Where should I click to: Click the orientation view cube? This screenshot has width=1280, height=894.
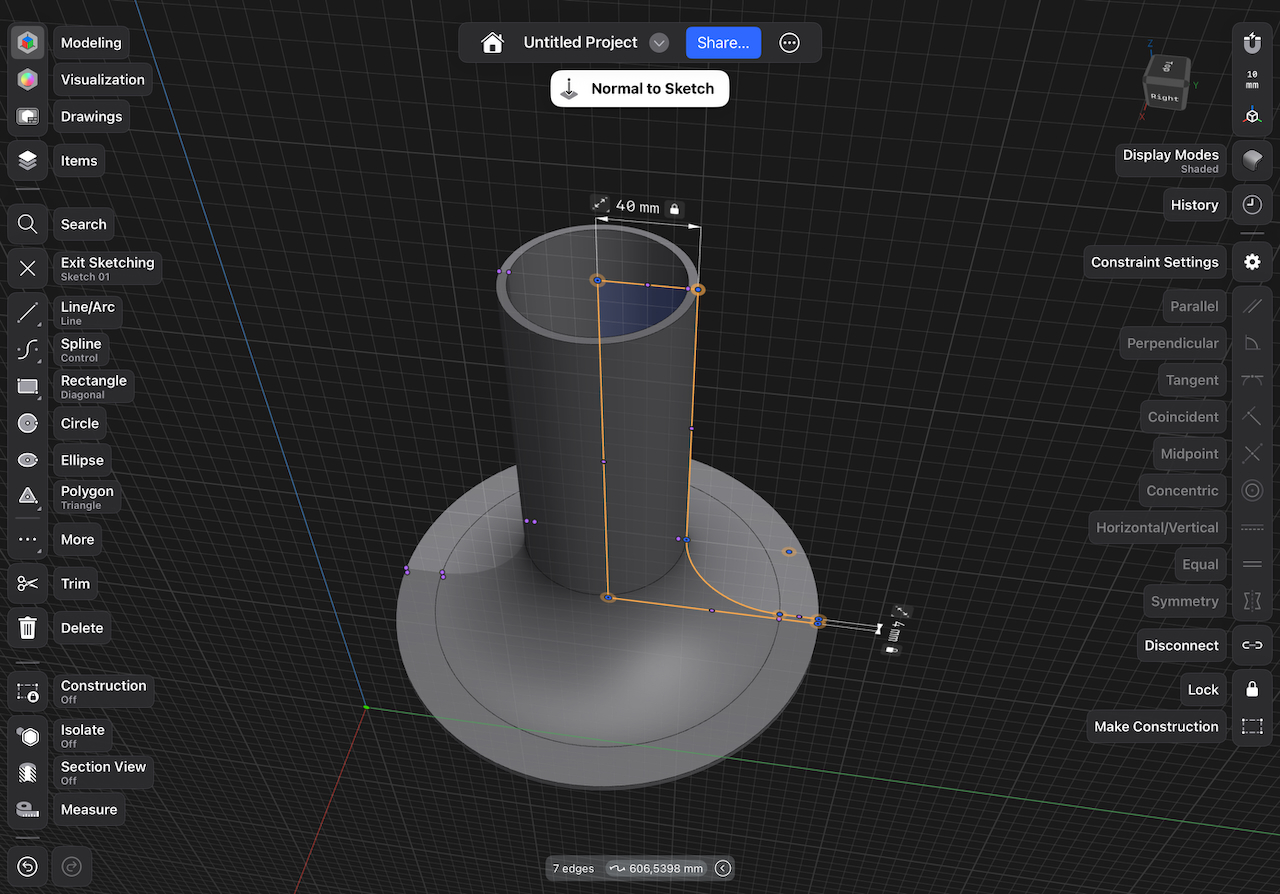1166,84
